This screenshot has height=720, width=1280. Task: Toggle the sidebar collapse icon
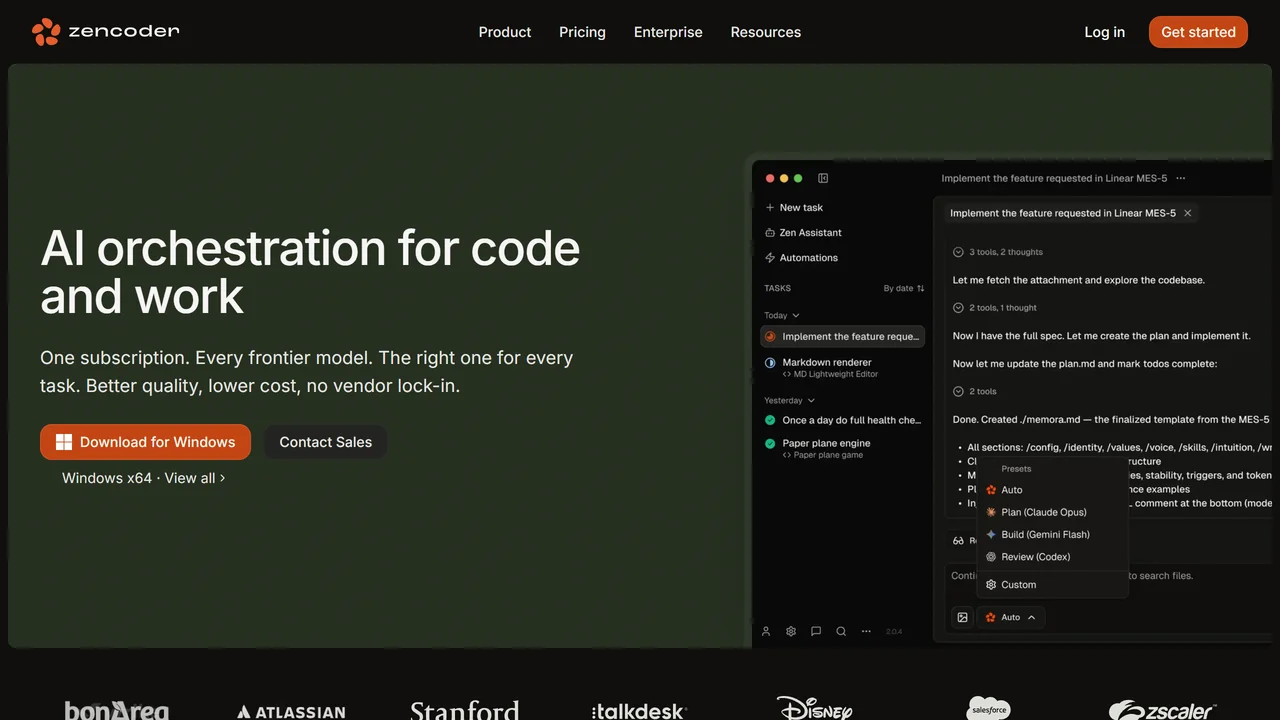click(823, 178)
